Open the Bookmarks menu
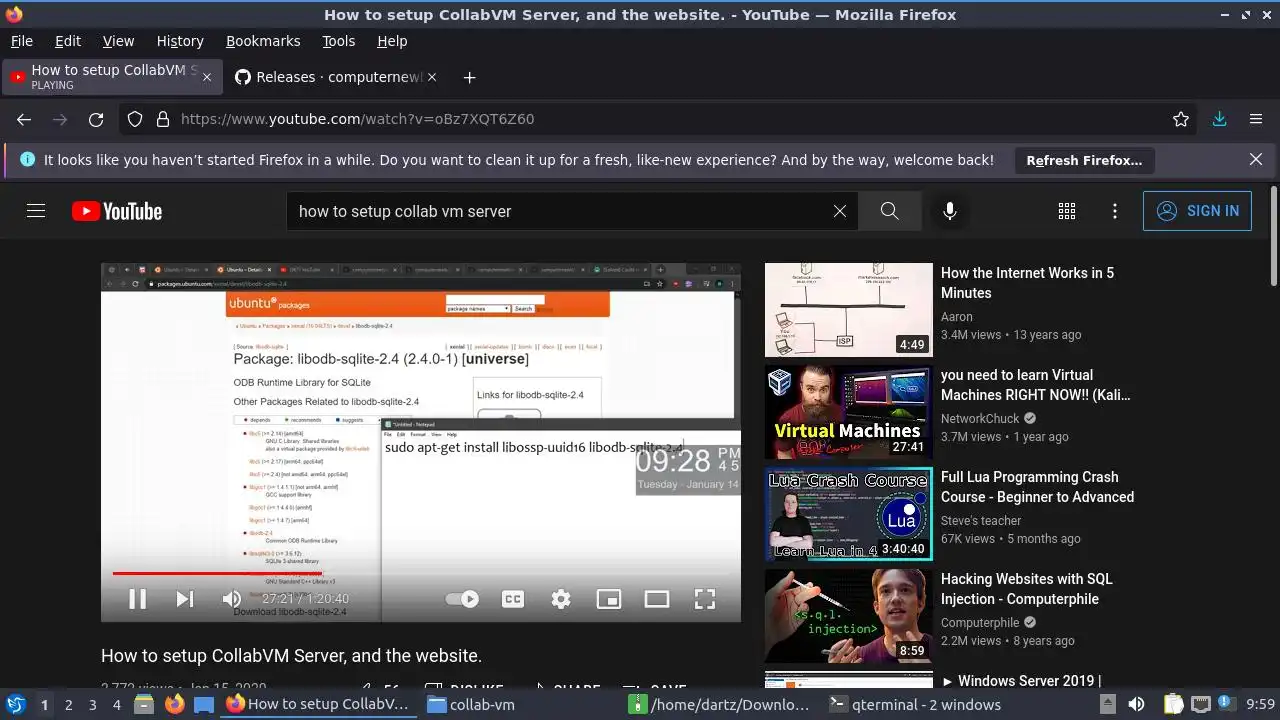Viewport: 1280px width, 720px height. pyautogui.click(x=263, y=41)
